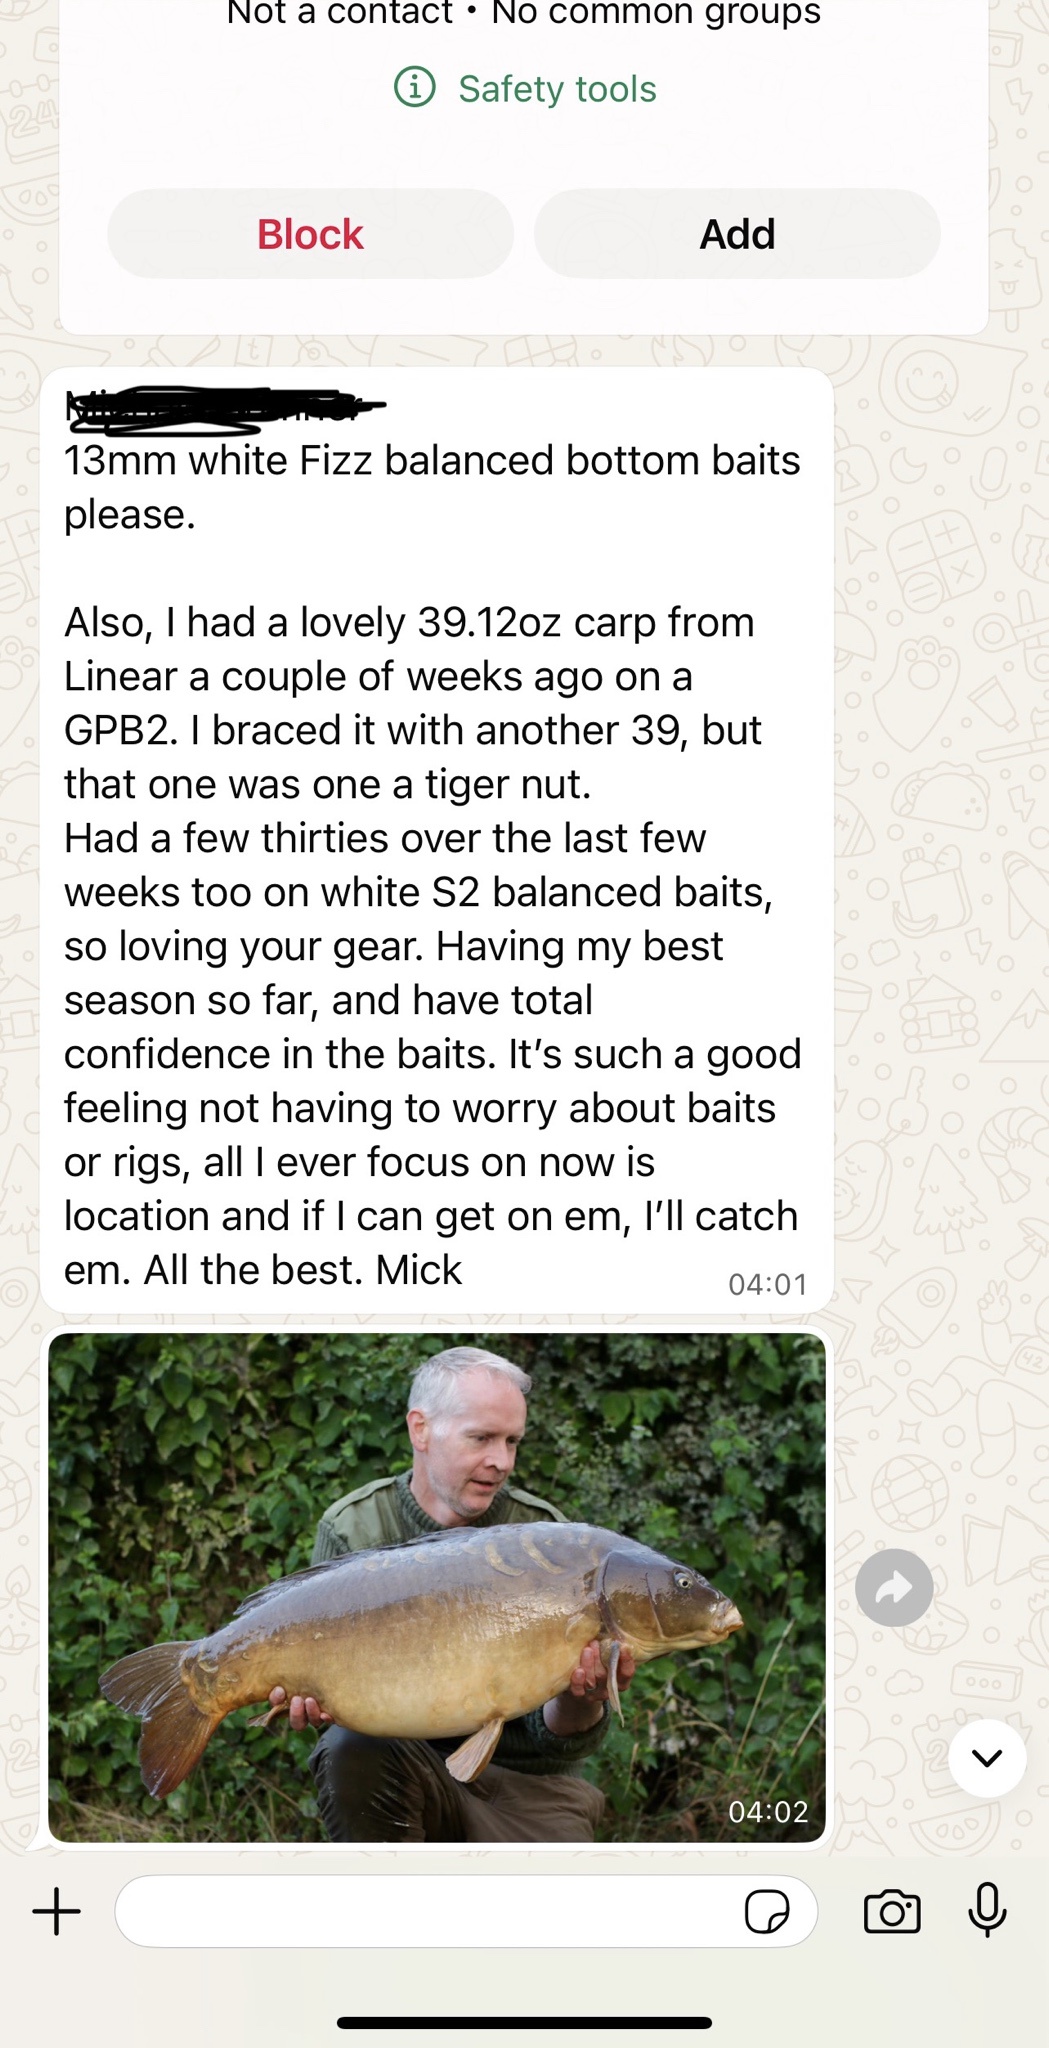Viewport: 1049px width, 2048px height.
Task: Open the Safety tools link
Action: (x=557, y=89)
